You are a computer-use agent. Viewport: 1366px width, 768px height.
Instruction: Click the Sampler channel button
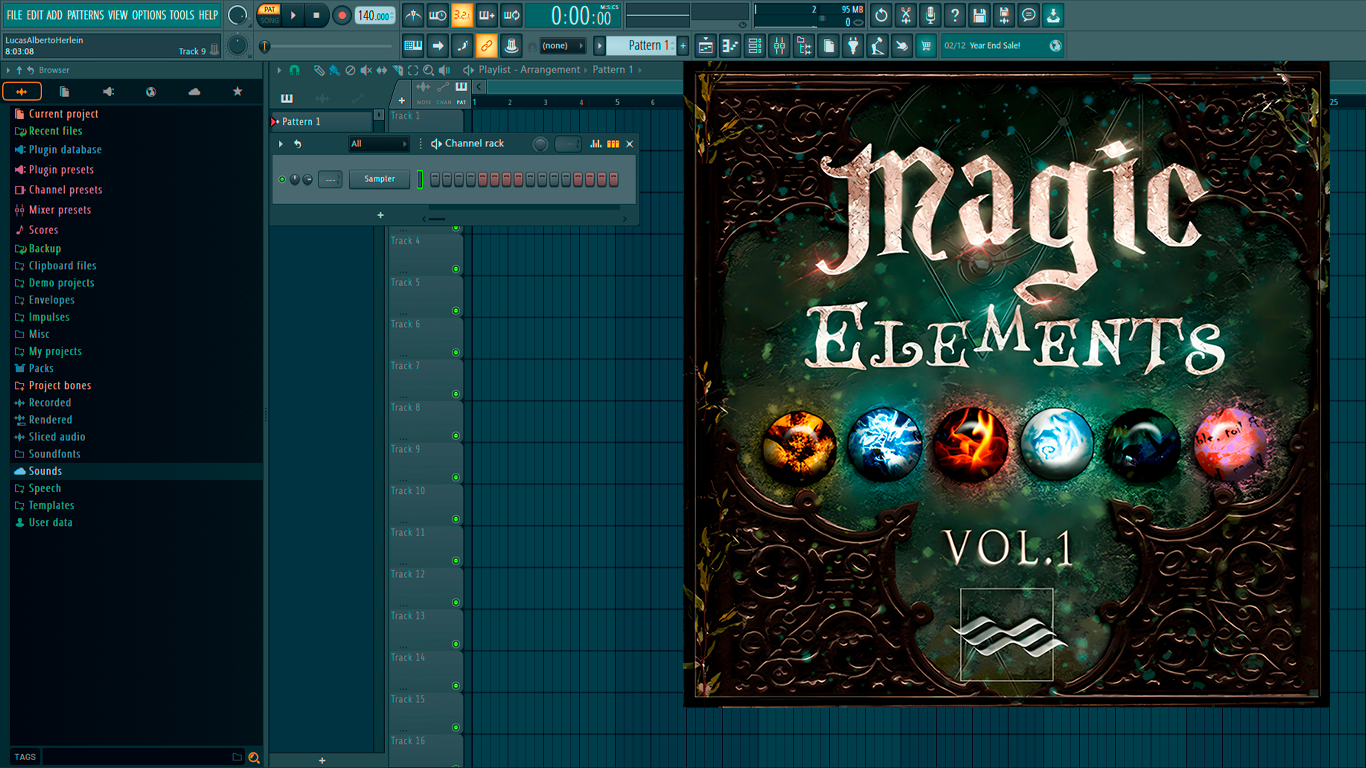(x=379, y=179)
